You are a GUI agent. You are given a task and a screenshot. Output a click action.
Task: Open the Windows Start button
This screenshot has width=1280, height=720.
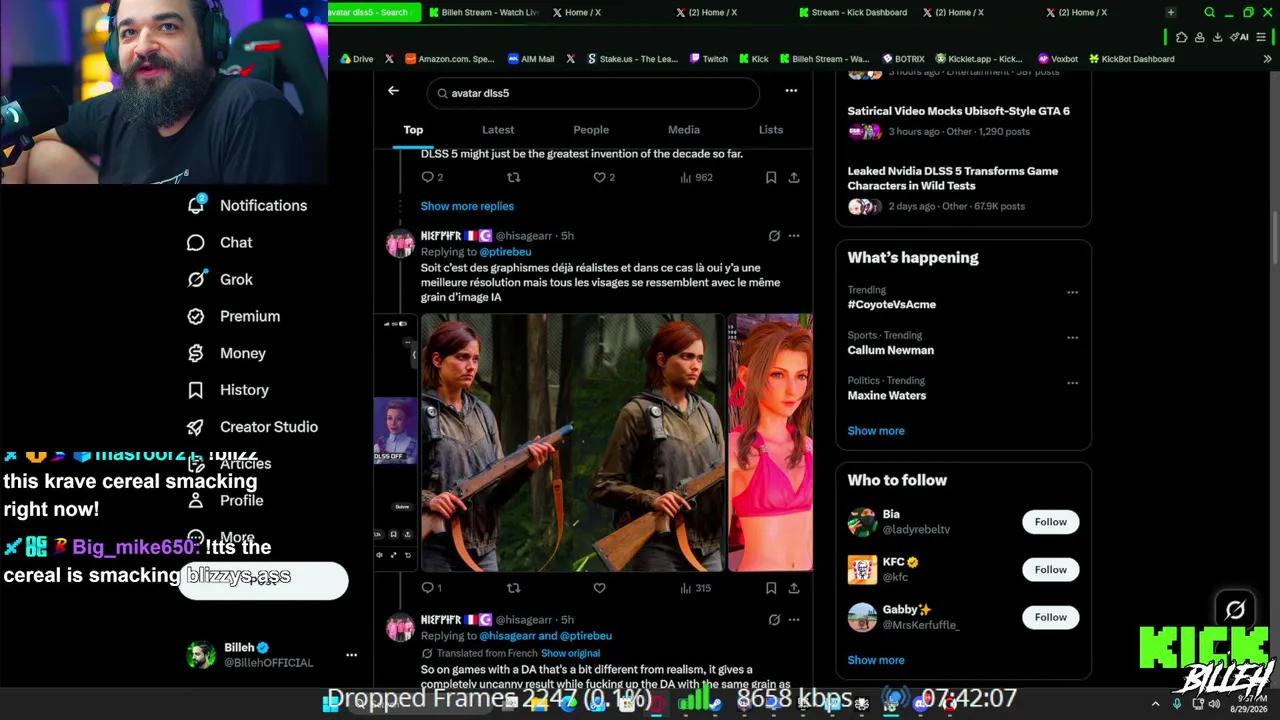[331, 703]
